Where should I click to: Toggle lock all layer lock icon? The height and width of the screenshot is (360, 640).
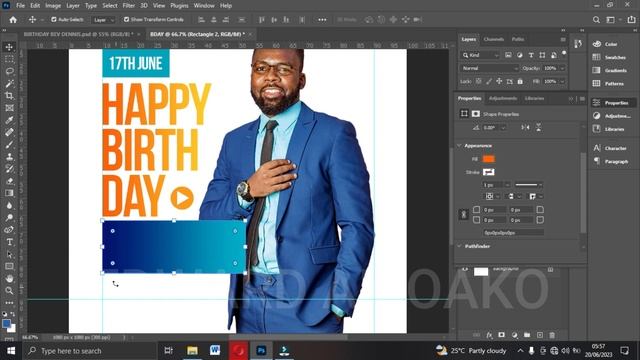(x=520, y=82)
